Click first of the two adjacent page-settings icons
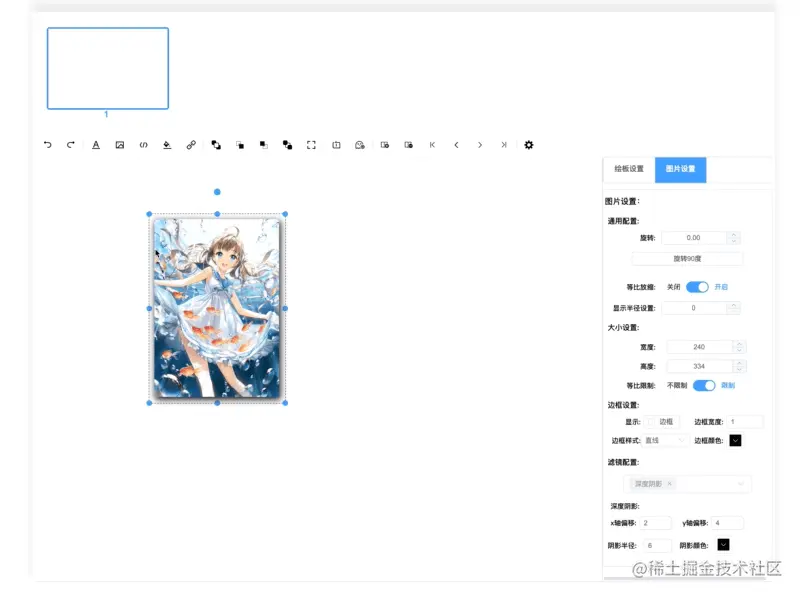The image size is (800, 595). [385, 145]
